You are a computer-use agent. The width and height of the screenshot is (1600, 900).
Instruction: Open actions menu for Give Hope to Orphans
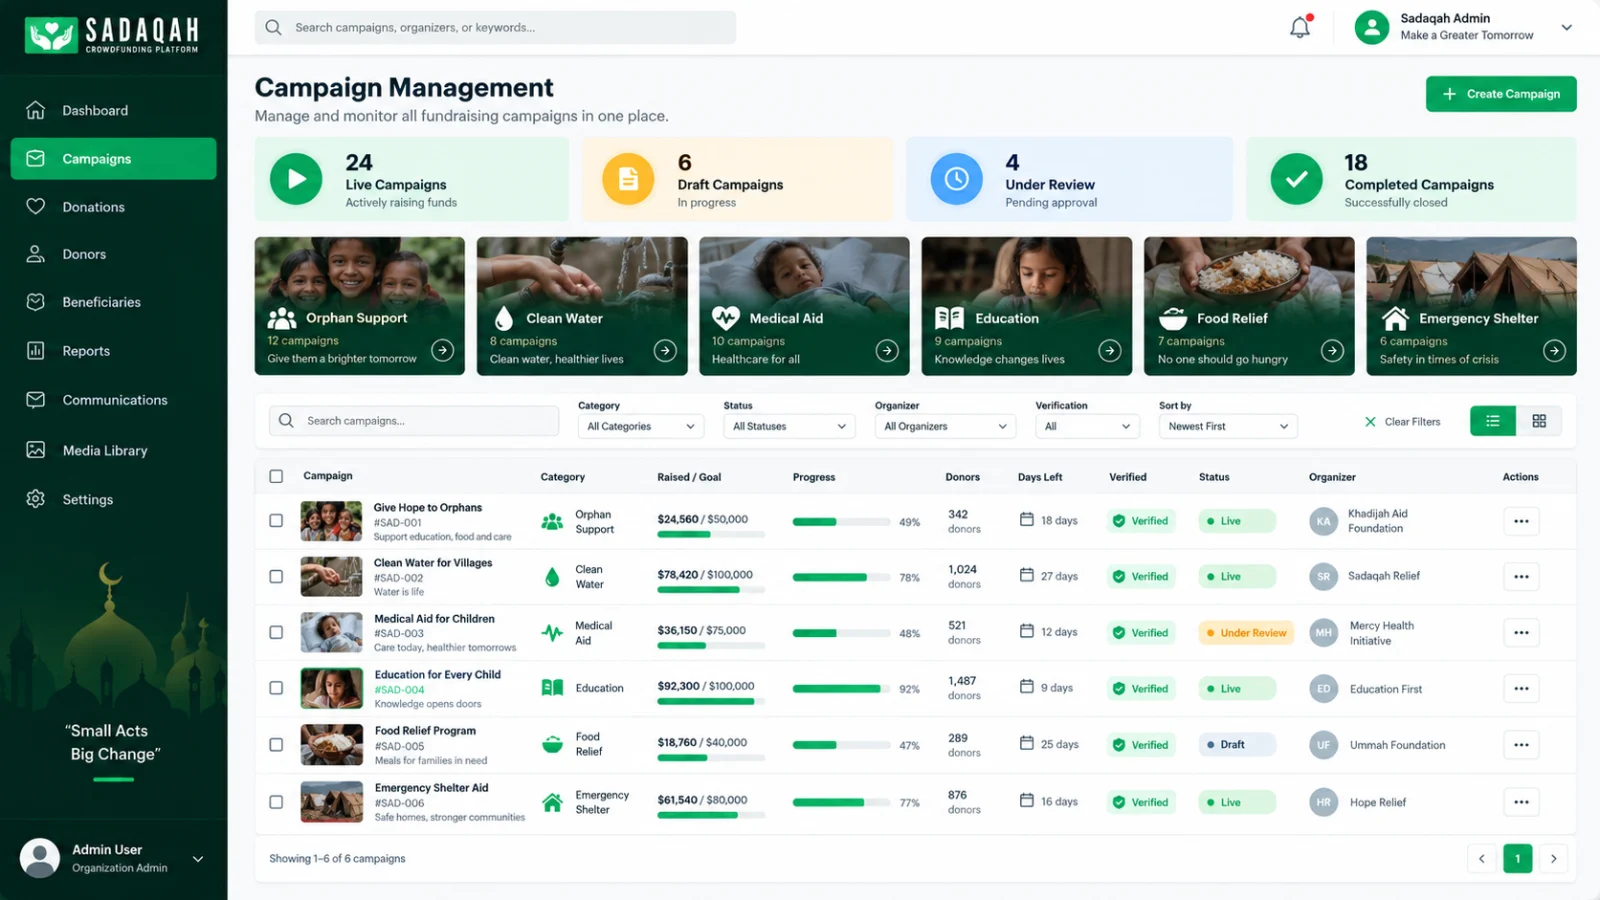coord(1521,521)
